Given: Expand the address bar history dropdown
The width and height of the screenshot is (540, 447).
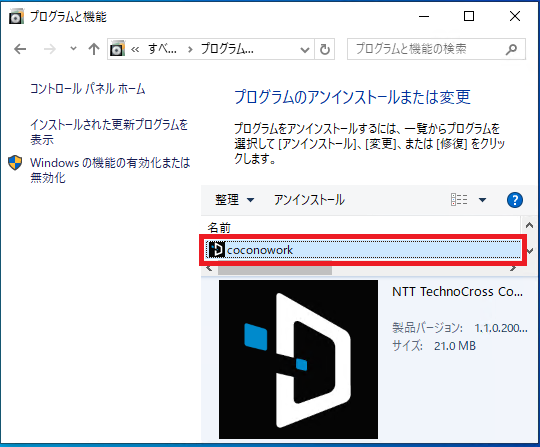Looking at the screenshot, I should (x=305, y=50).
